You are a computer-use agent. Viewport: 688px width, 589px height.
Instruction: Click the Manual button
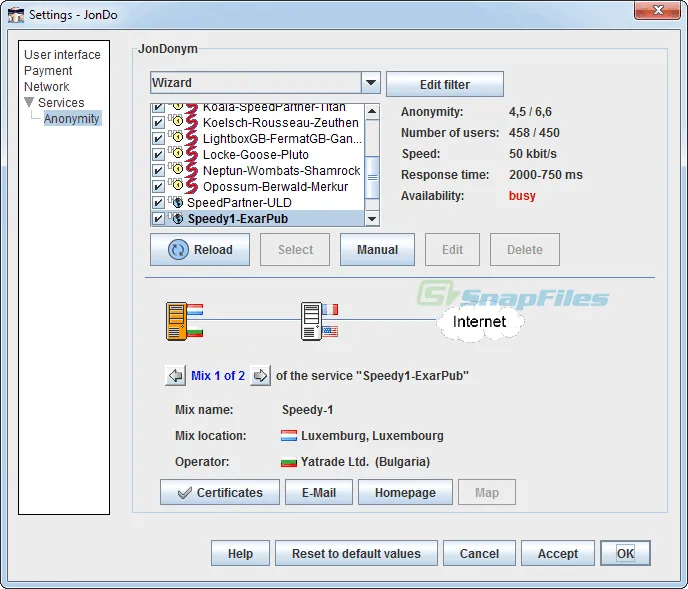377,250
